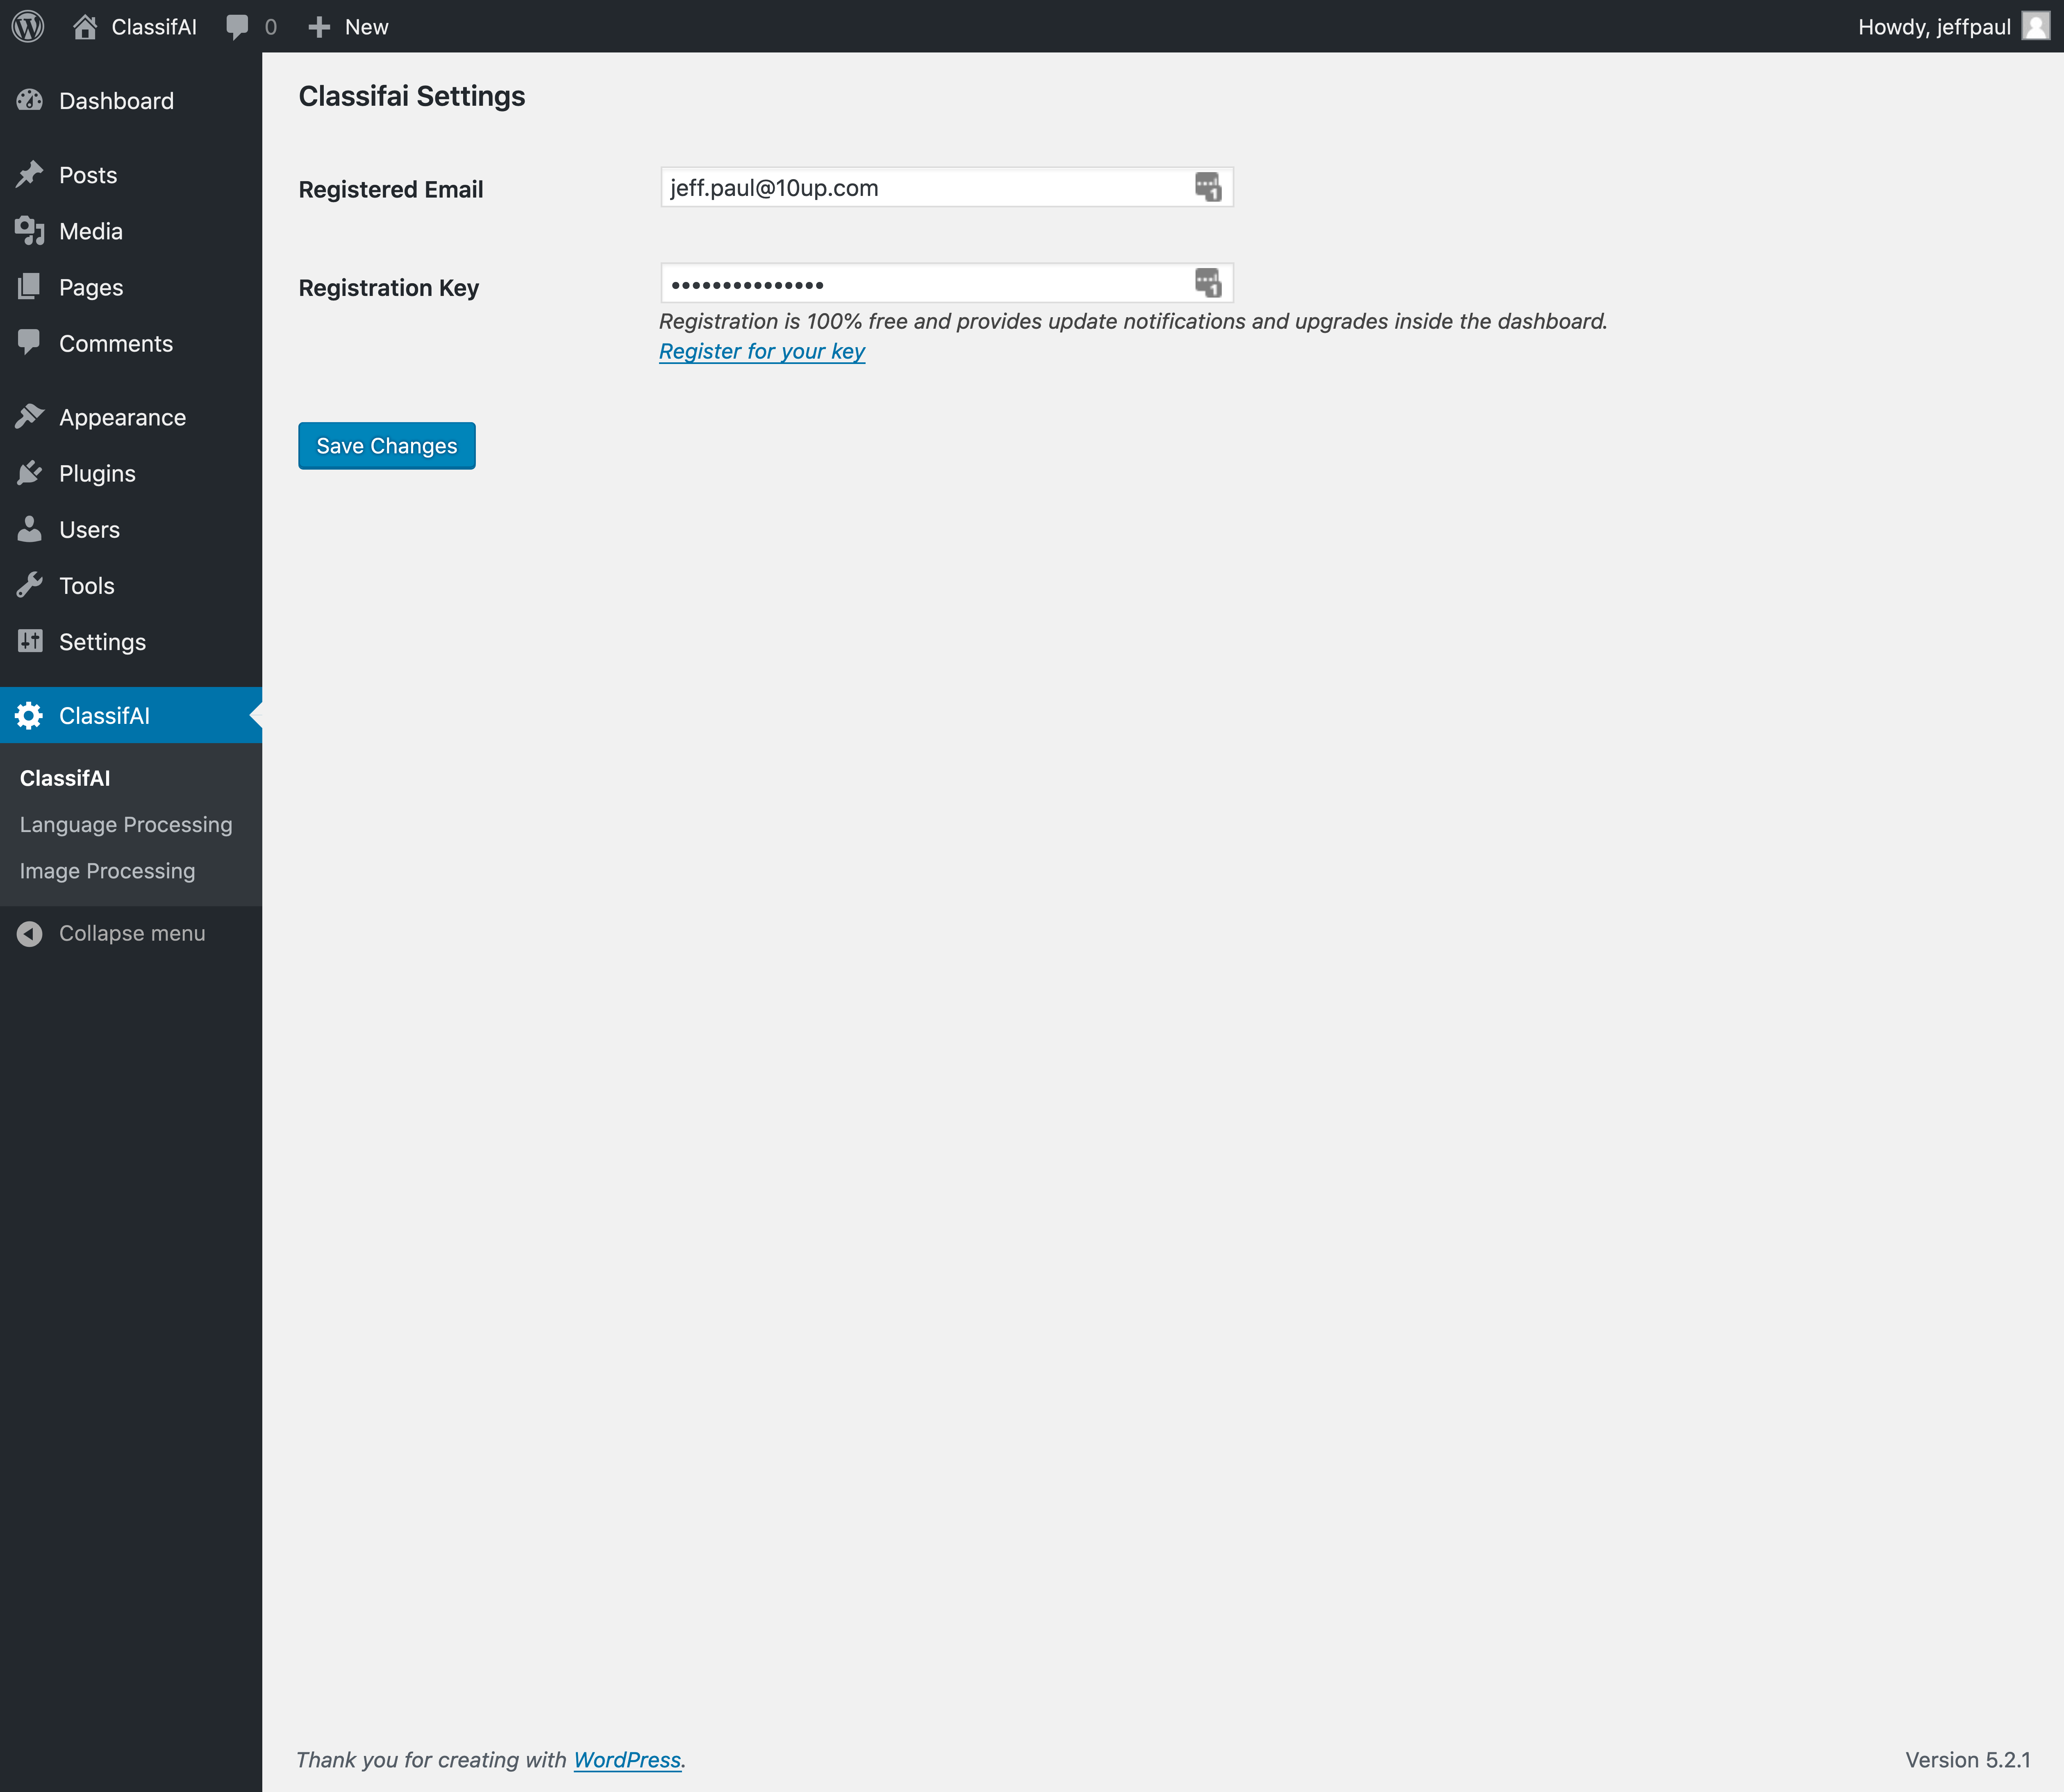Open the WordPress link in footer
Image resolution: width=2064 pixels, height=1792 pixels.
(x=627, y=1760)
